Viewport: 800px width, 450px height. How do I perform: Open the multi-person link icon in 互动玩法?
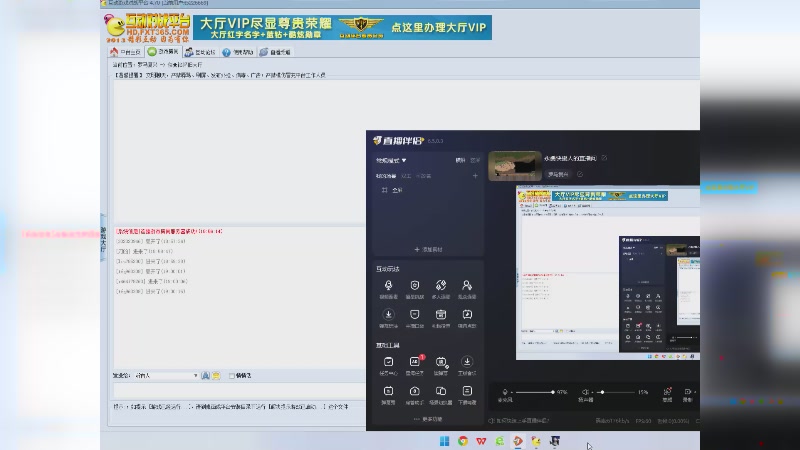pyautogui.click(x=441, y=285)
